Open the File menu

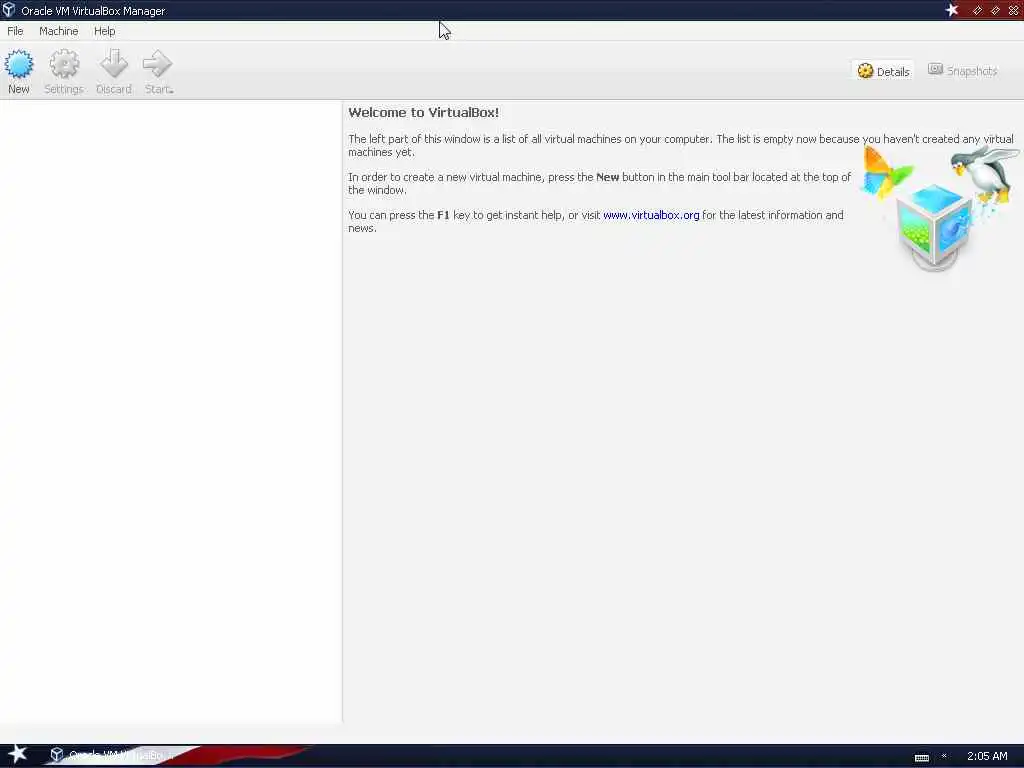coord(15,31)
